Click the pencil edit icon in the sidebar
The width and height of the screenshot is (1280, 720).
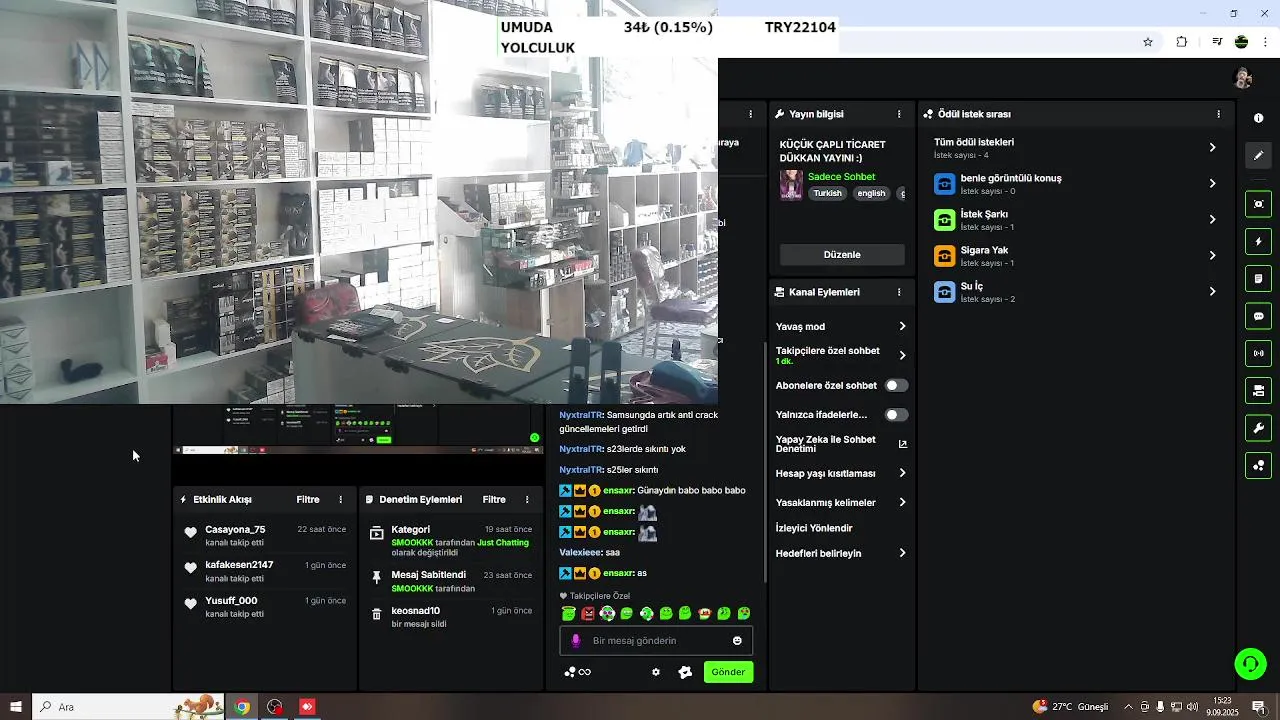tap(1258, 155)
